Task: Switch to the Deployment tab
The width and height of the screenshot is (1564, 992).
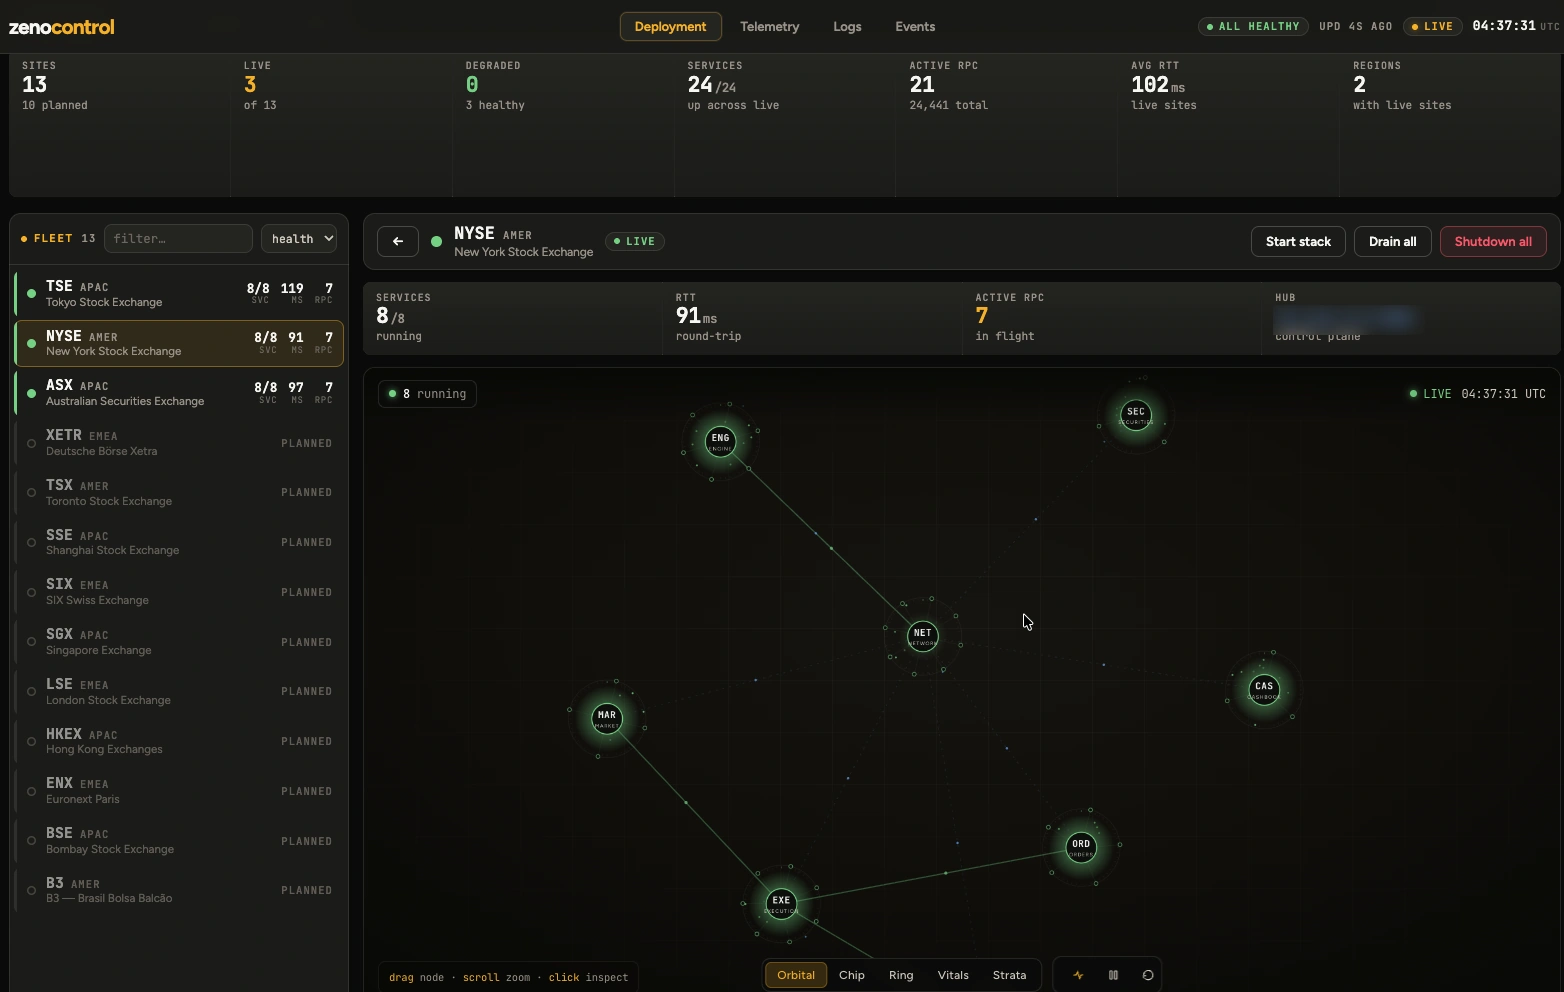Action: [x=670, y=27]
